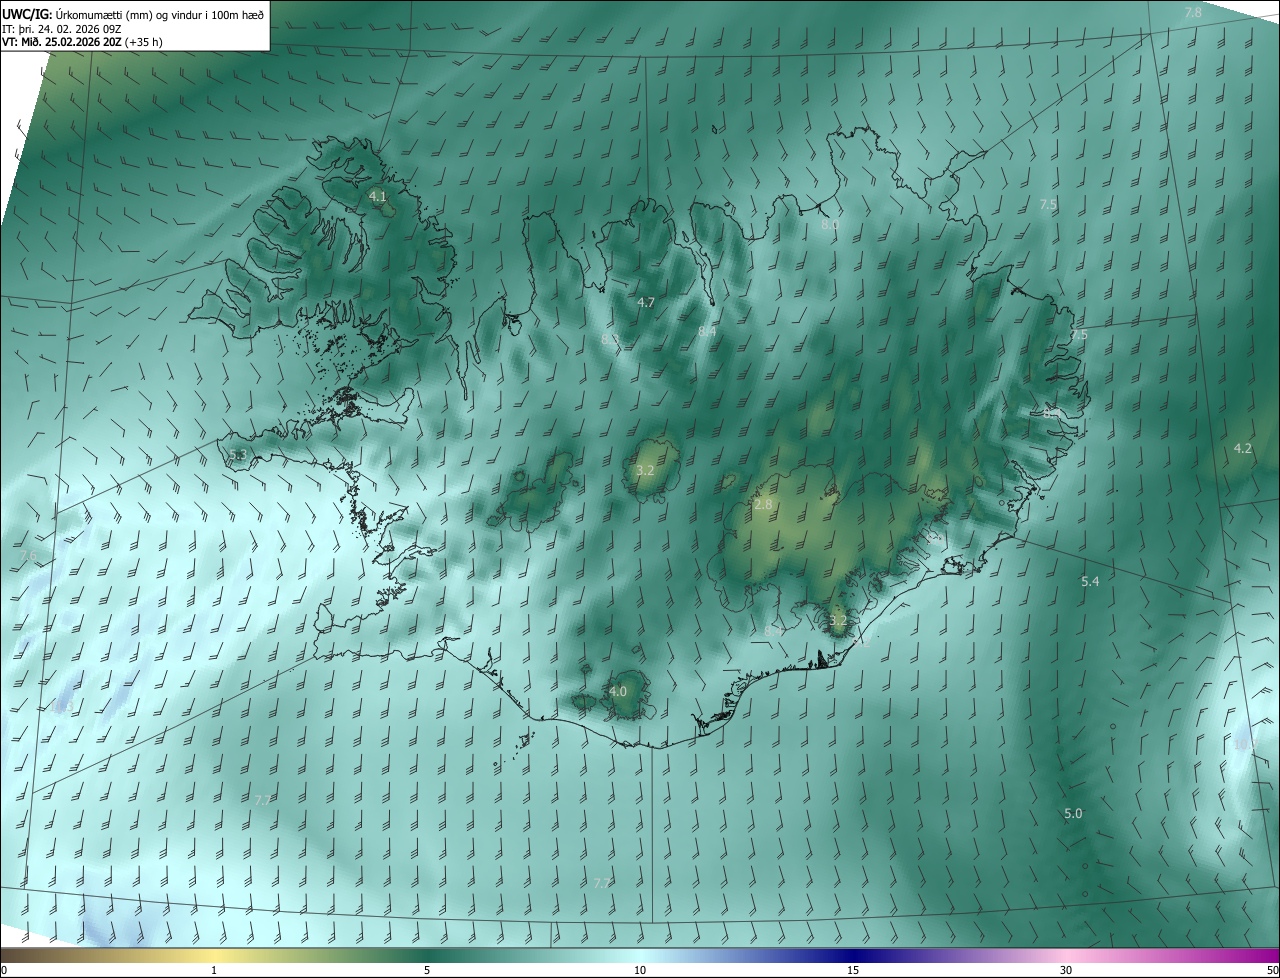Click the 4.0 value on the southern glacier
Screen dimensions: 1280x978
618,691
